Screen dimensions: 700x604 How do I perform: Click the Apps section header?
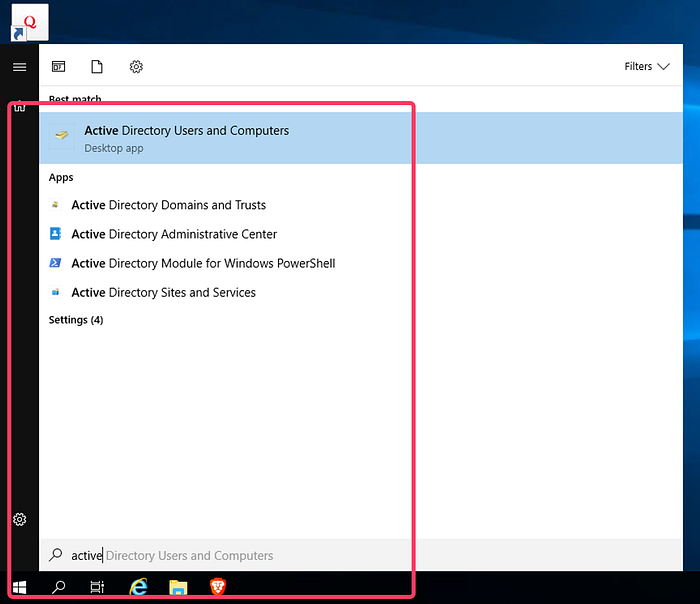pos(61,177)
